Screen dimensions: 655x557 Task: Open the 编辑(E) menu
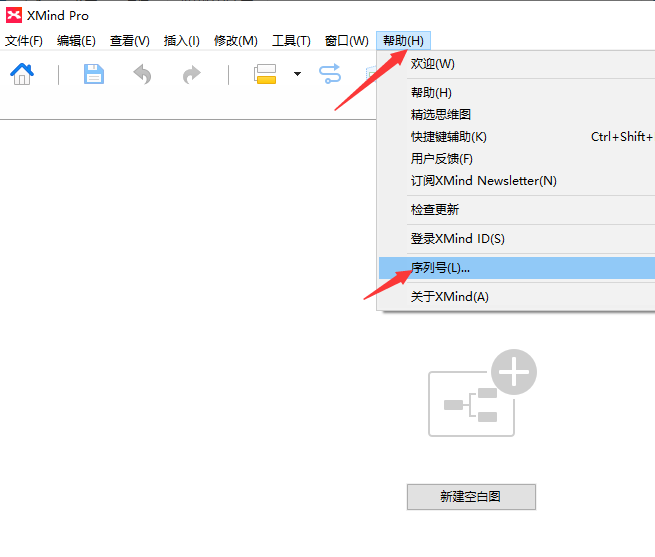[x=76, y=41]
